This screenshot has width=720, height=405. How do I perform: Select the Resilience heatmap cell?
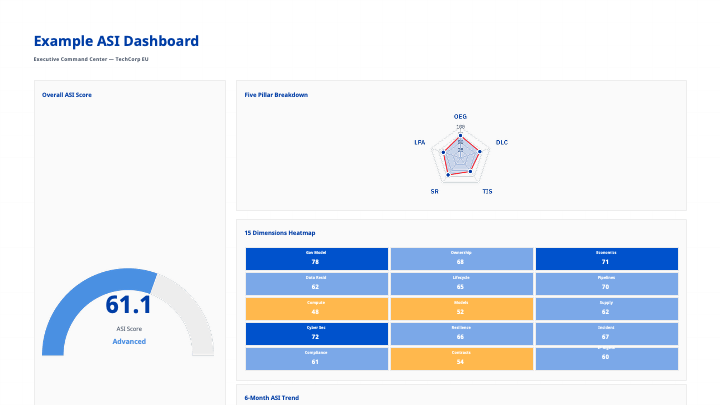pos(461,334)
